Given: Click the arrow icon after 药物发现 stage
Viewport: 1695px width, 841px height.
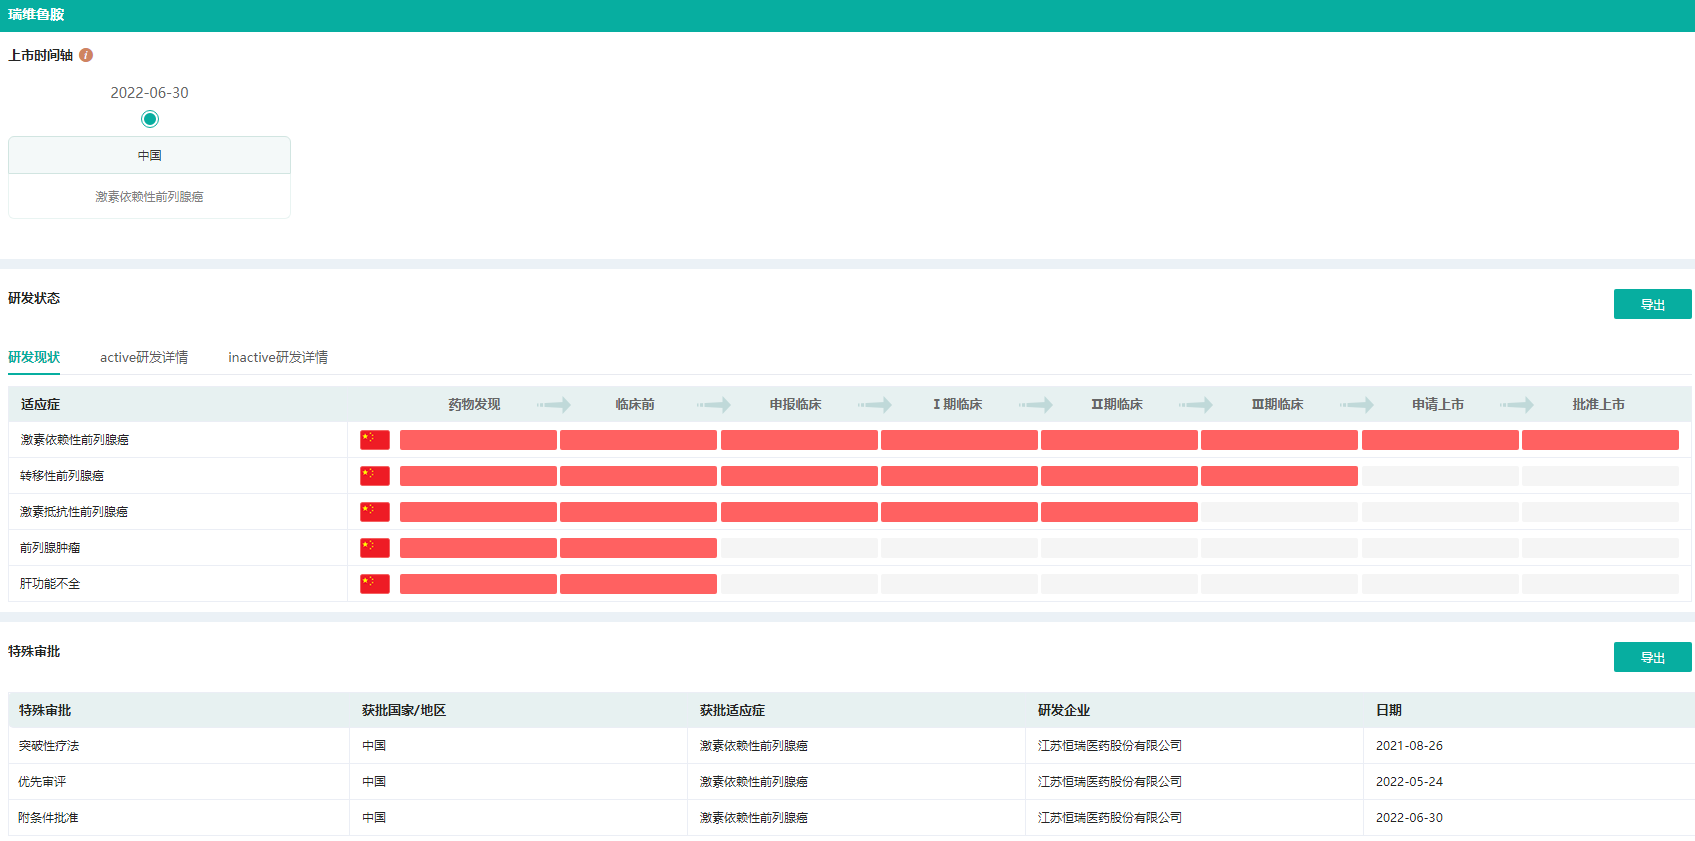Looking at the screenshot, I should click(554, 405).
